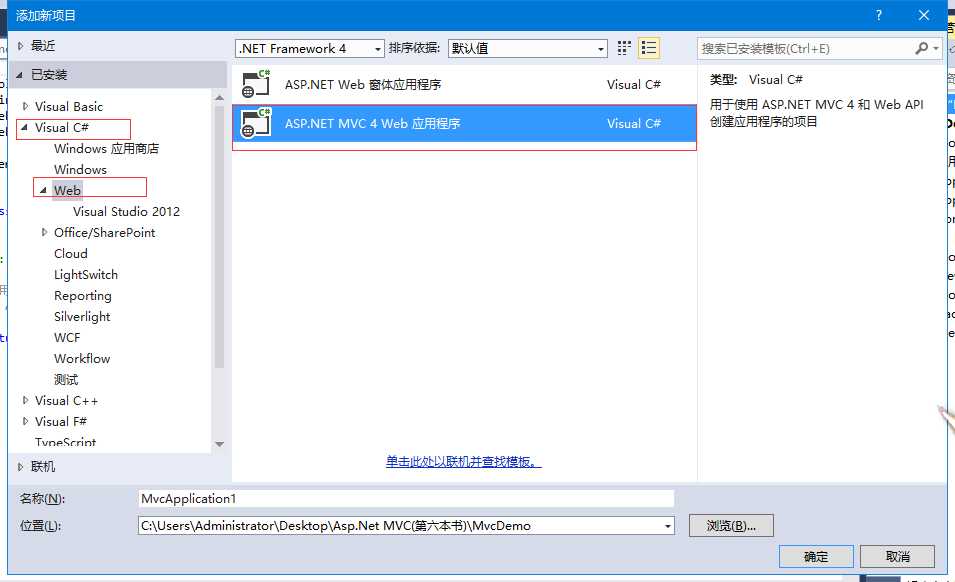Select the Visual C# tree item

62,128
